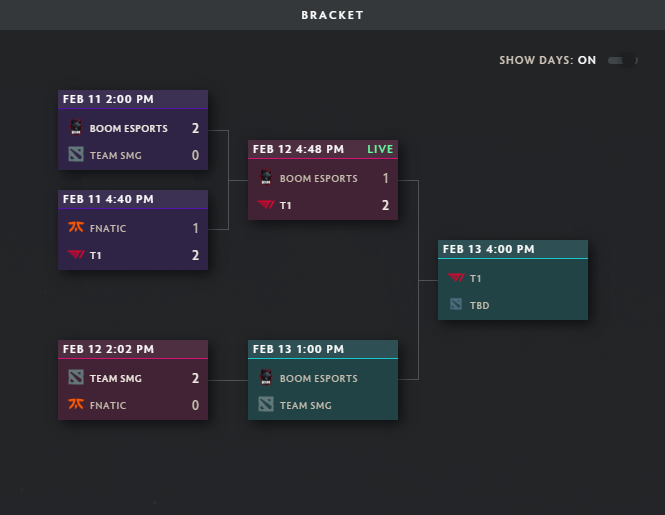The width and height of the screenshot is (665, 515).
Task: Select the Feb 12 2:02 PM match header
Action: [108, 349]
